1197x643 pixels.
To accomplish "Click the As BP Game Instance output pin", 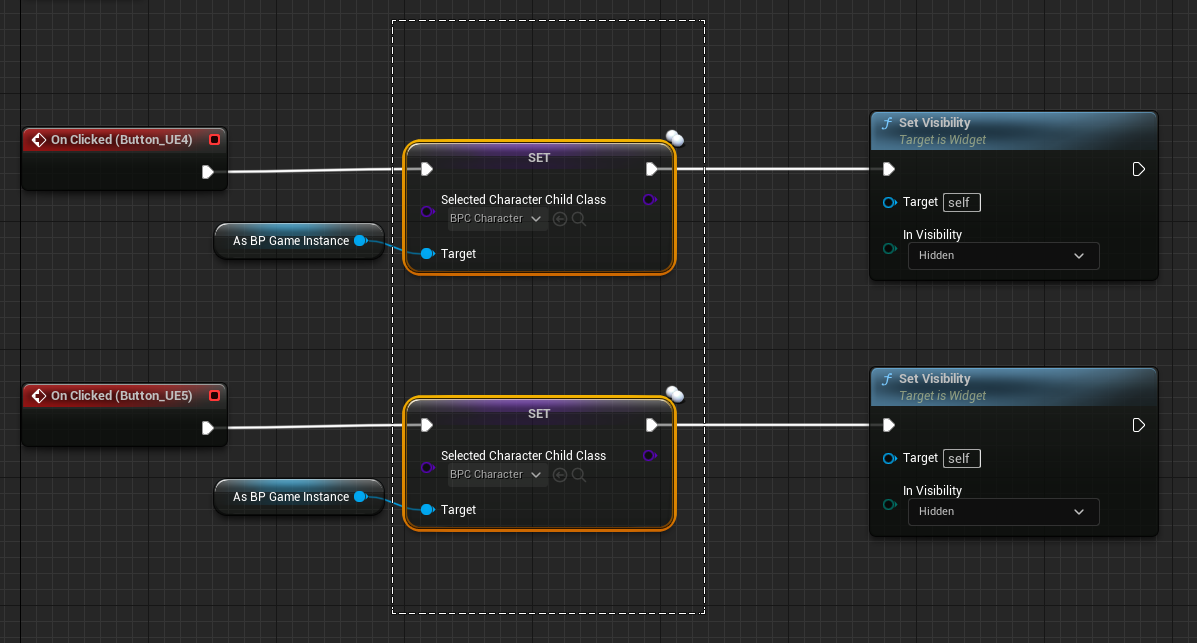I will [x=362, y=240].
